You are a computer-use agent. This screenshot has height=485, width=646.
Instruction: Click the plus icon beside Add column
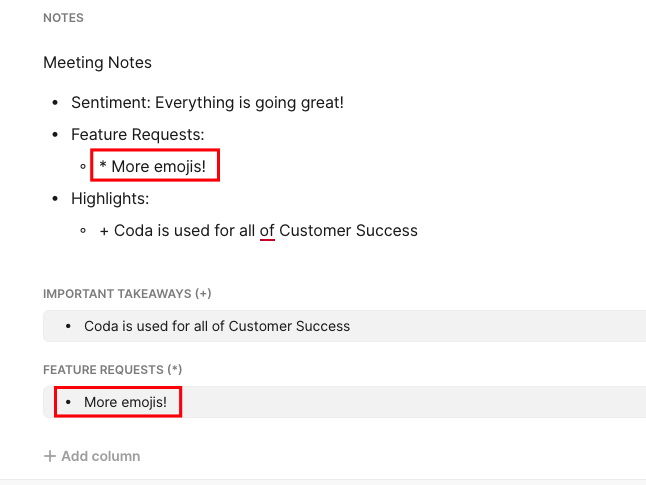click(50, 456)
